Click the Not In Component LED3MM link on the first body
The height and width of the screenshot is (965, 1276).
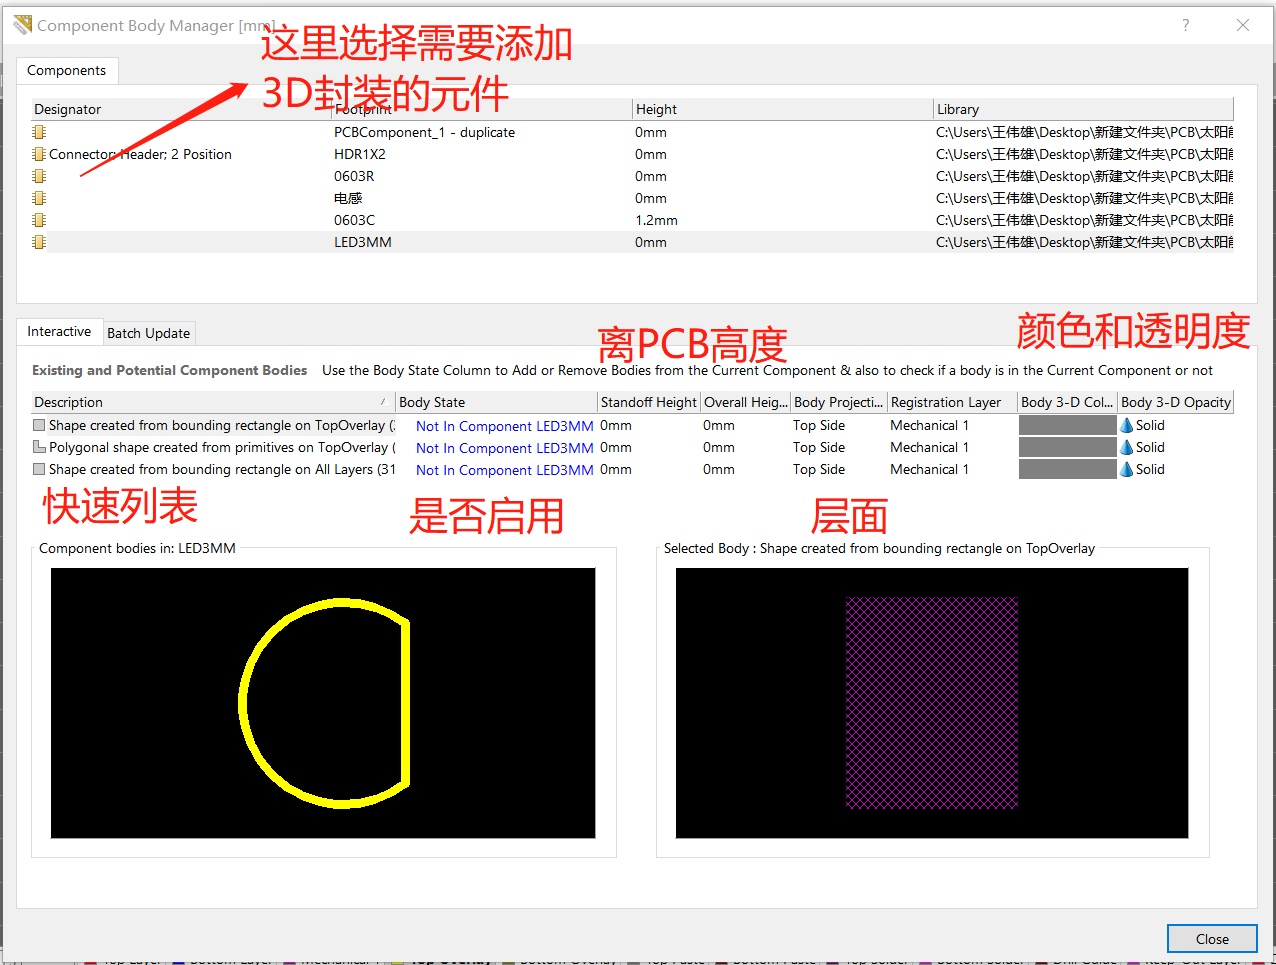point(504,425)
